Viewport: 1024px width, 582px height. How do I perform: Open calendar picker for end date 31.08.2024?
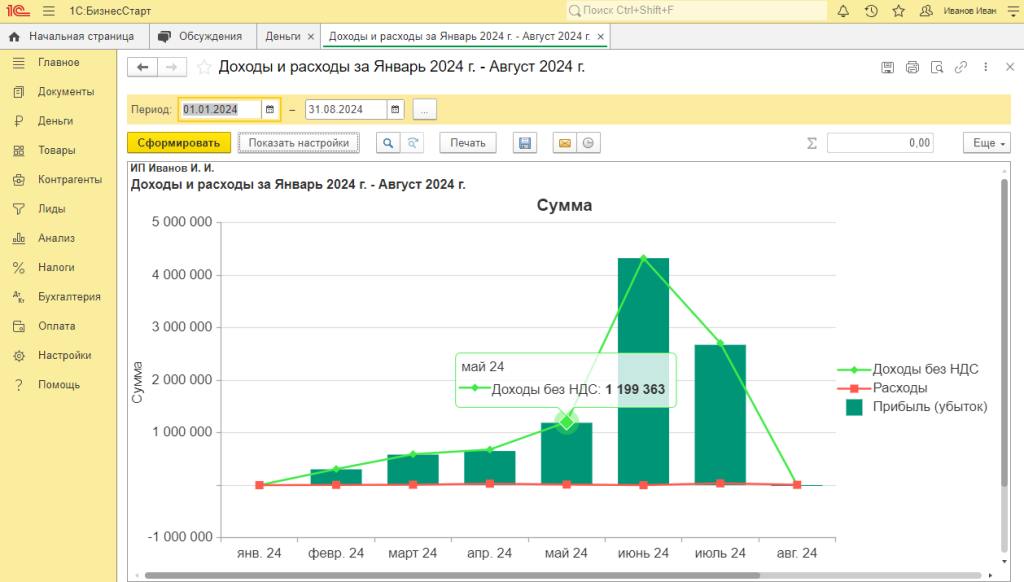coord(395,110)
